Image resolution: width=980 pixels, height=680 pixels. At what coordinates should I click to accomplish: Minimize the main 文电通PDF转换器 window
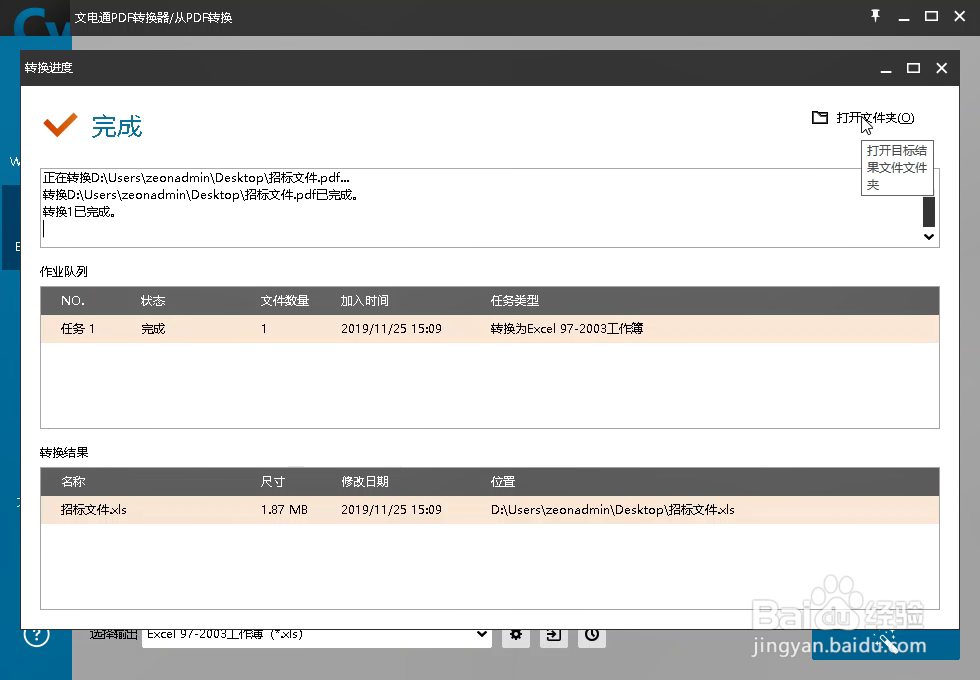point(904,17)
